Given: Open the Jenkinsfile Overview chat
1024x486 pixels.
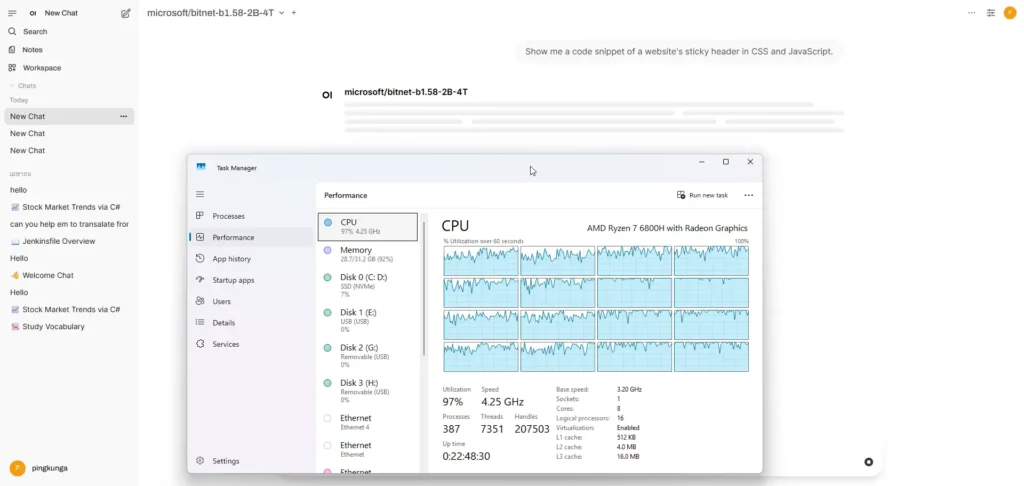Looking at the screenshot, I should click(69, 241).
